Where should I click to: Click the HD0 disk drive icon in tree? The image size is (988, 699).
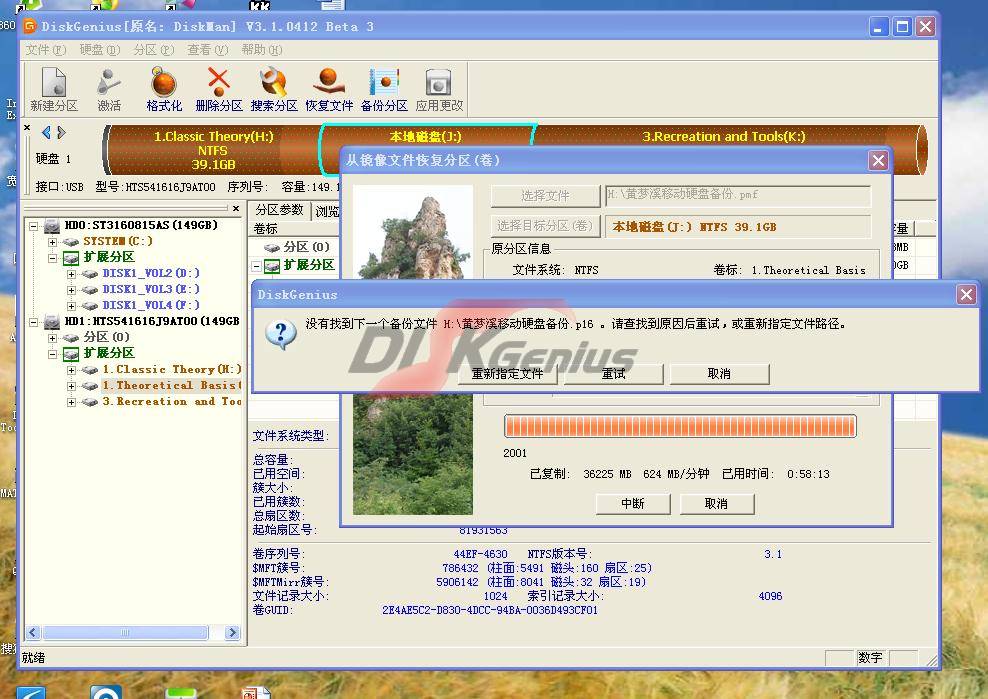(x=52, y=226)
